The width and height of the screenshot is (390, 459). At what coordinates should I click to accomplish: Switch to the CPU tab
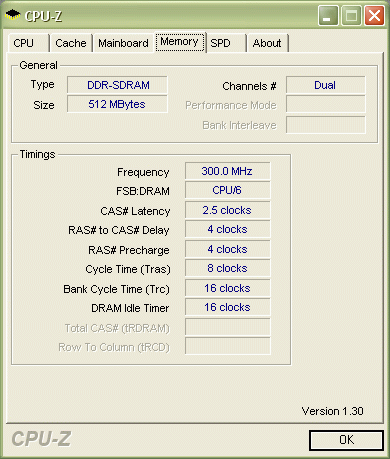29,43
